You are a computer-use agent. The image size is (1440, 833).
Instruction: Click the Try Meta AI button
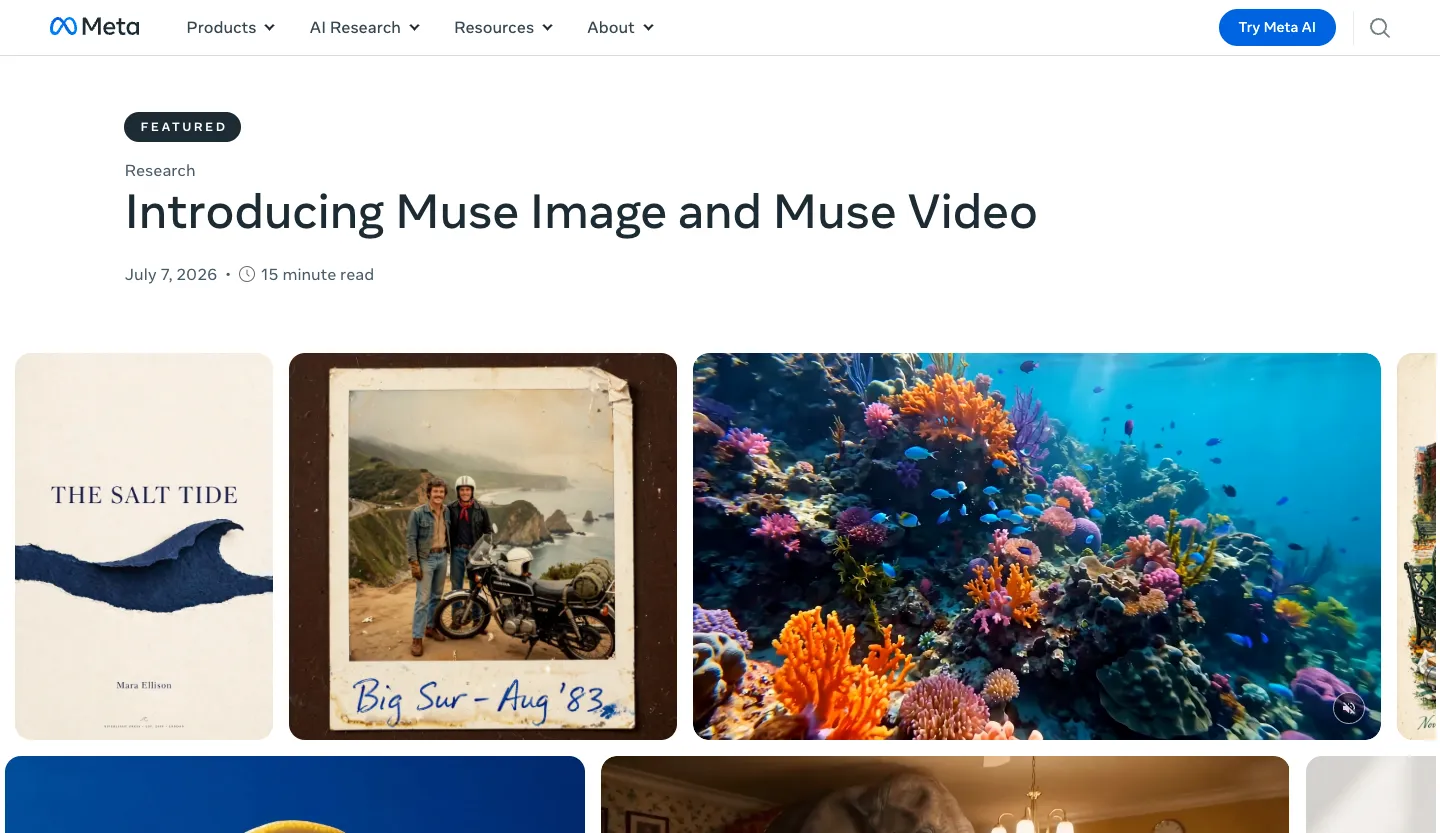(1277, 27)
